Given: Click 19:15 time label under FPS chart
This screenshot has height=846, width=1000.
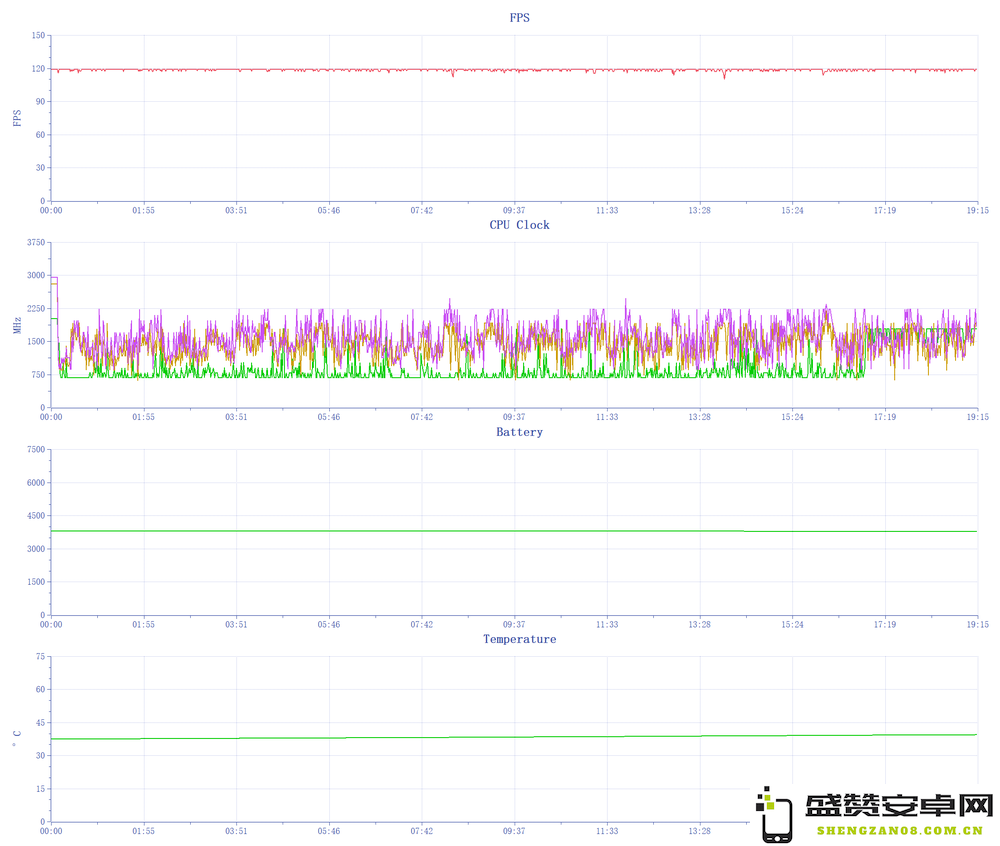Looking at the screenshot, I should [x=978, y=210].
